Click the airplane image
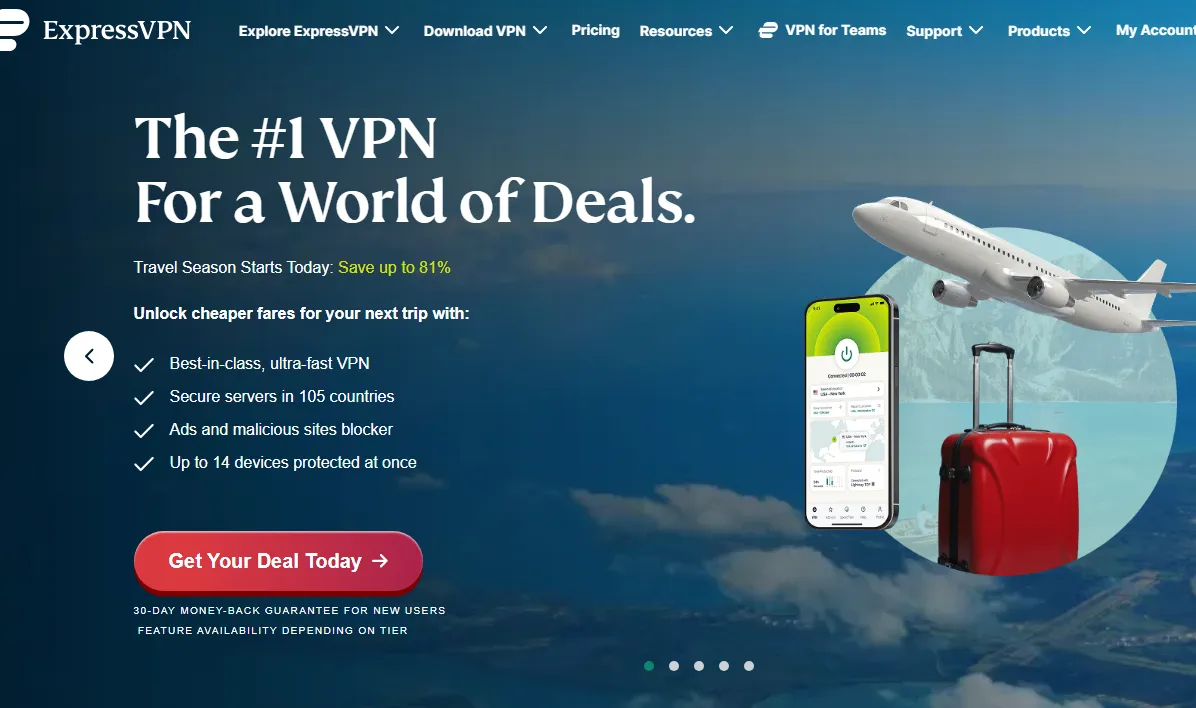 coord(1022,263)
